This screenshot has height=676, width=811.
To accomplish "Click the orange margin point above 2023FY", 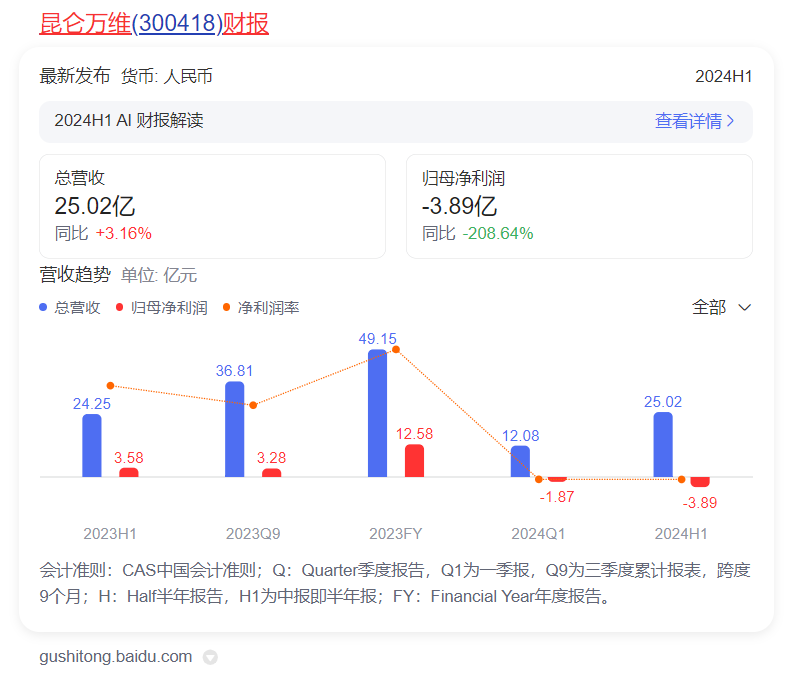I will pyautogui.click(x=396, y=350).
